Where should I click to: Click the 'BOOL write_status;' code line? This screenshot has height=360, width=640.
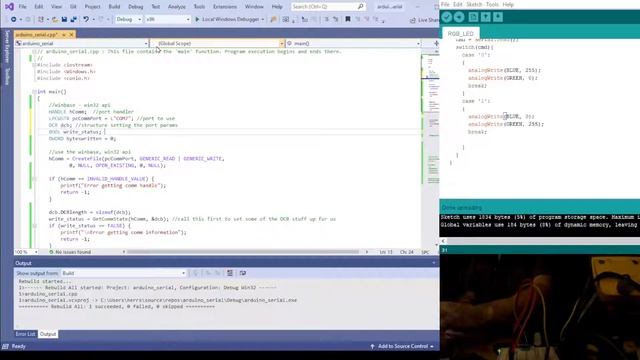pos(75,132)
